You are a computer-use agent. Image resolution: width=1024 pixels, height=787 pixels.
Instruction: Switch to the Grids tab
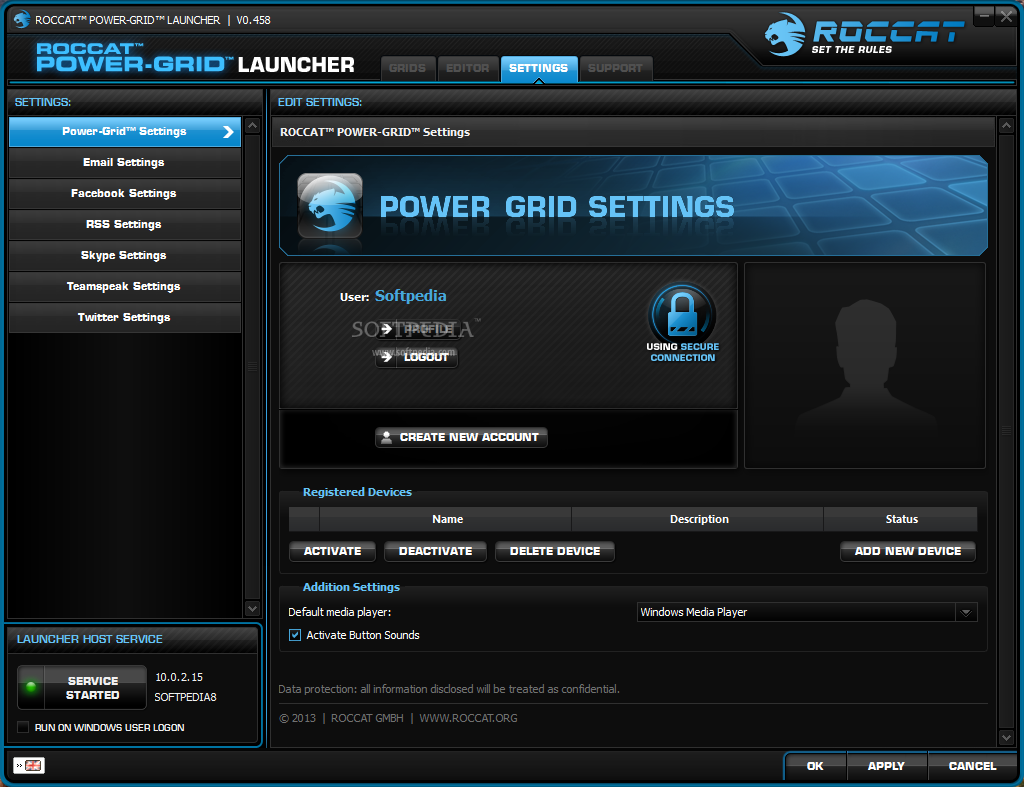point(408,69)
